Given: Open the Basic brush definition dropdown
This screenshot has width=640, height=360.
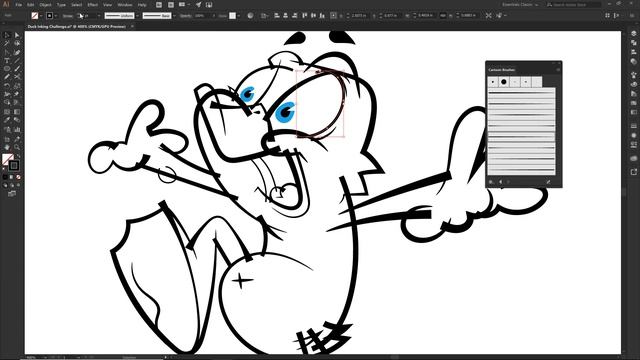Looking at the screenshot, I should pyautogui.click(x=174, y=16).
